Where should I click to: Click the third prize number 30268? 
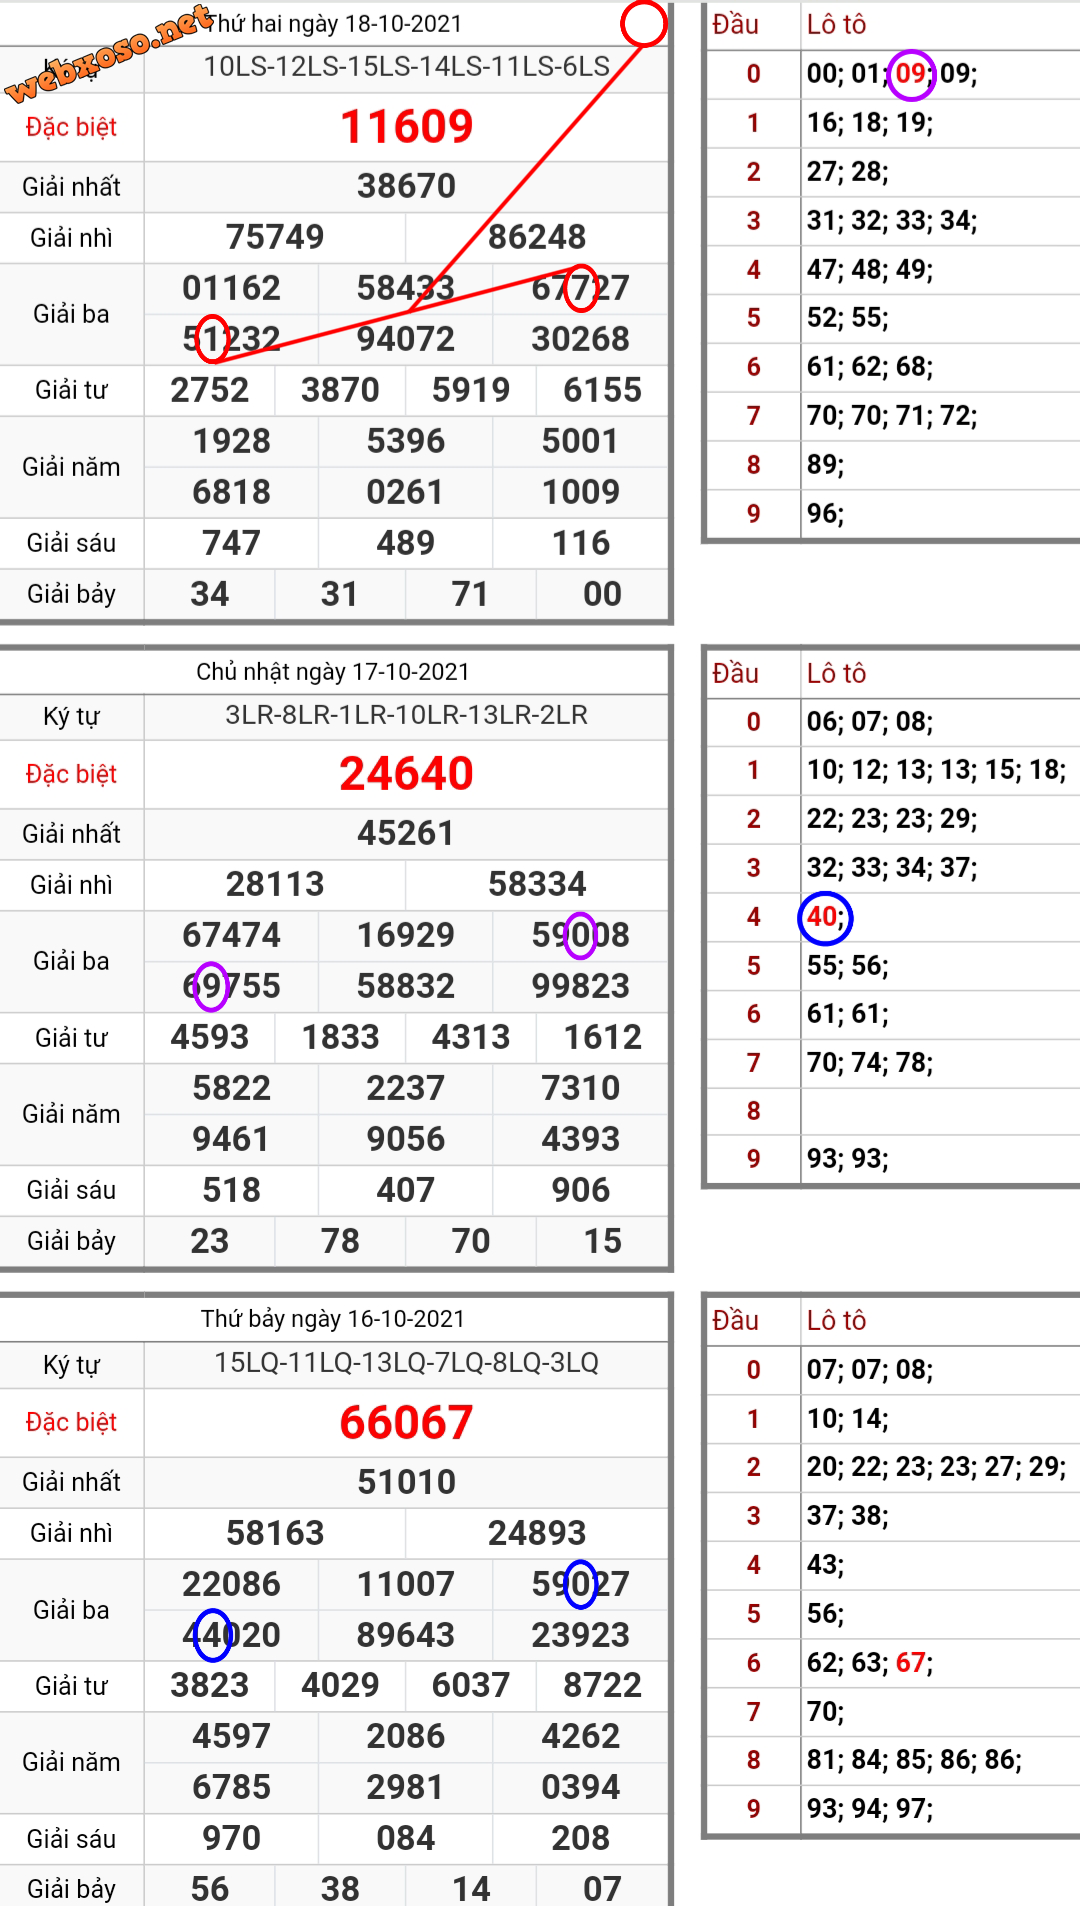click(x=580, y=339)
